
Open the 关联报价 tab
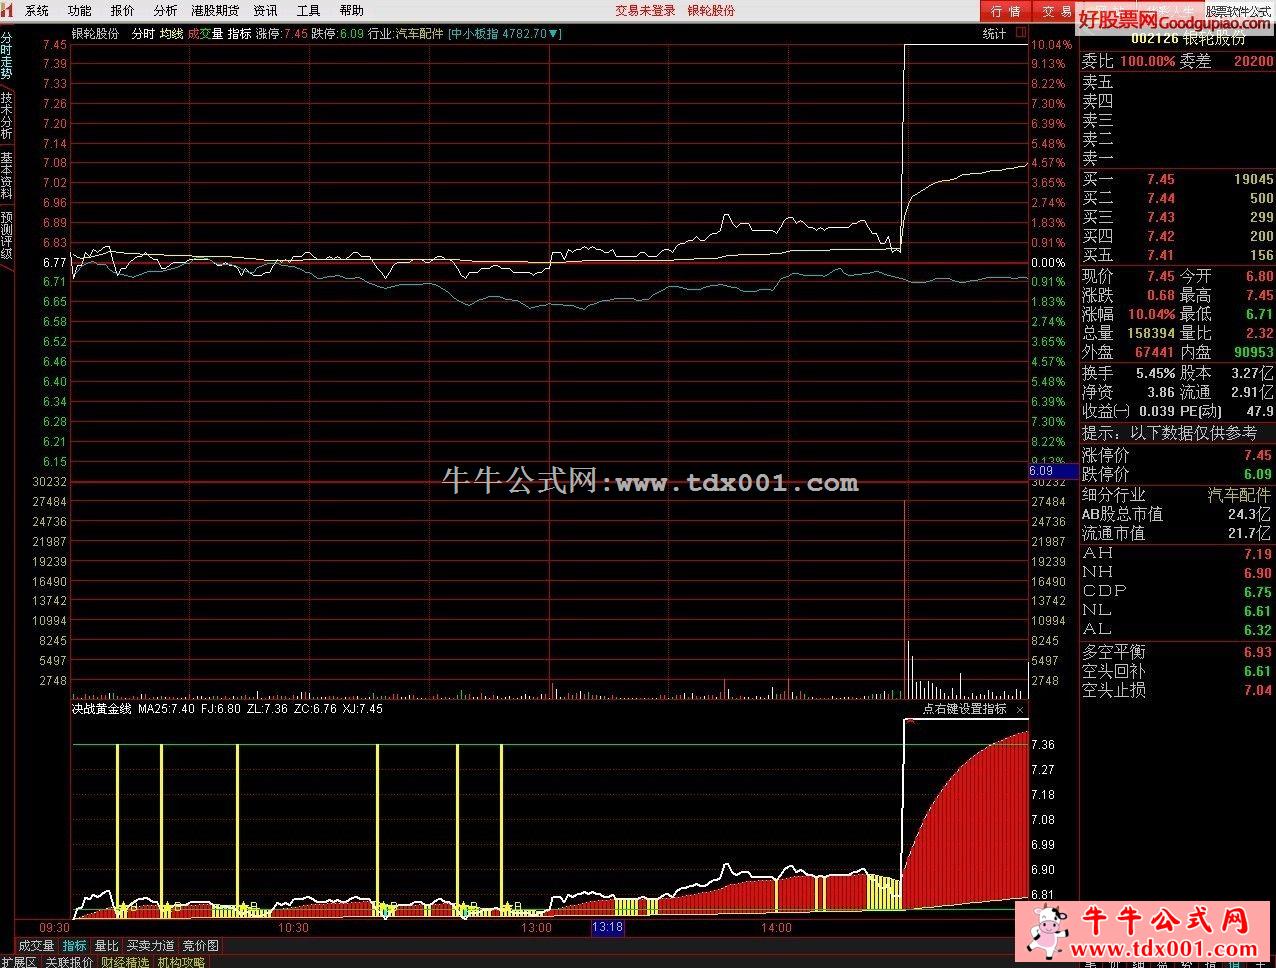(x=69, y=962)
